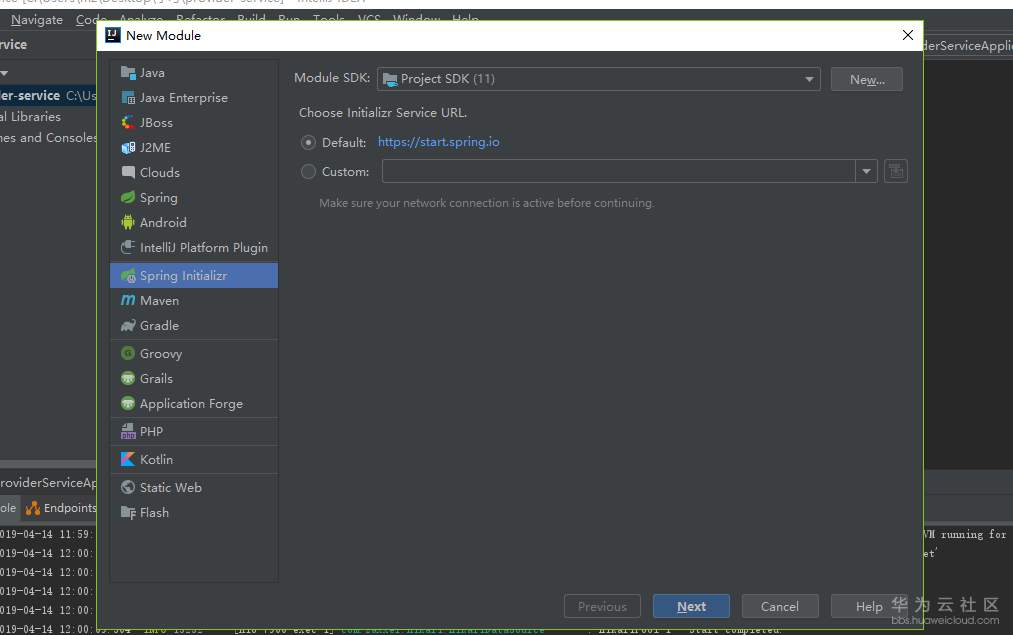Select the Kotlin module icon
Image resolution: width=1013 pixels, height=635 pixels.
point(128,459)
